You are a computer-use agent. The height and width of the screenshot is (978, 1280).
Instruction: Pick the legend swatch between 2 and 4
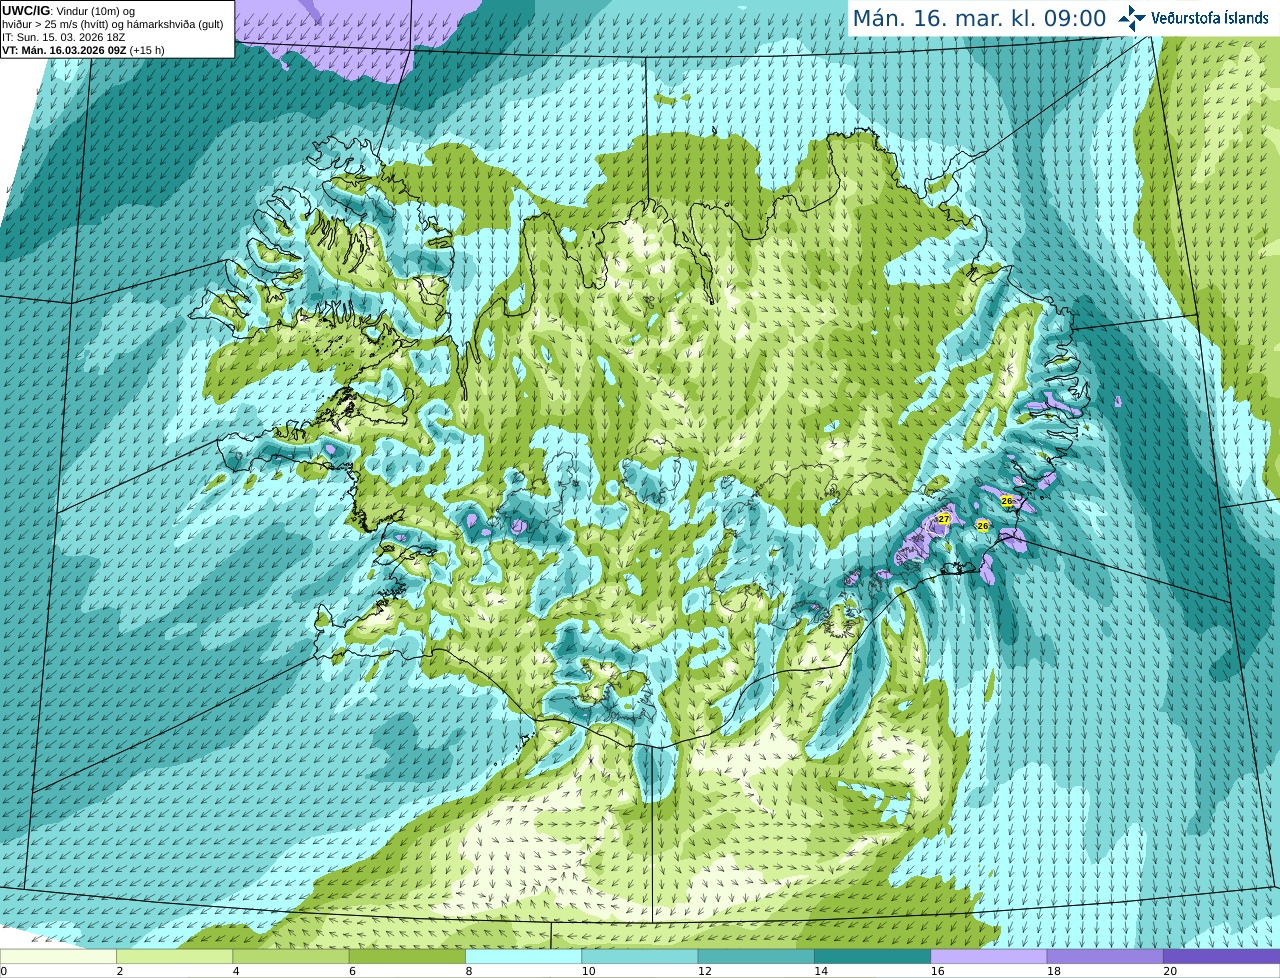(174, 956)
